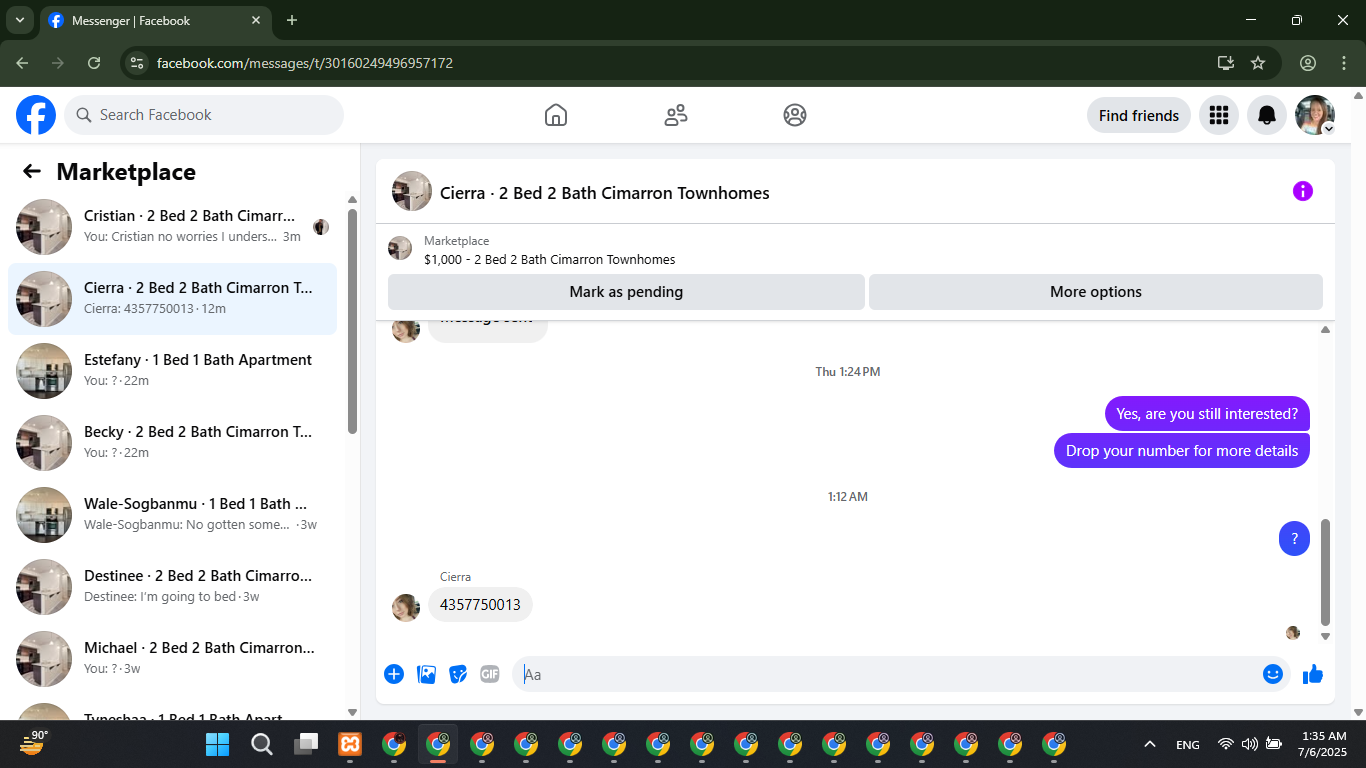
Task: Click the message text field
Action: (888, 674)
